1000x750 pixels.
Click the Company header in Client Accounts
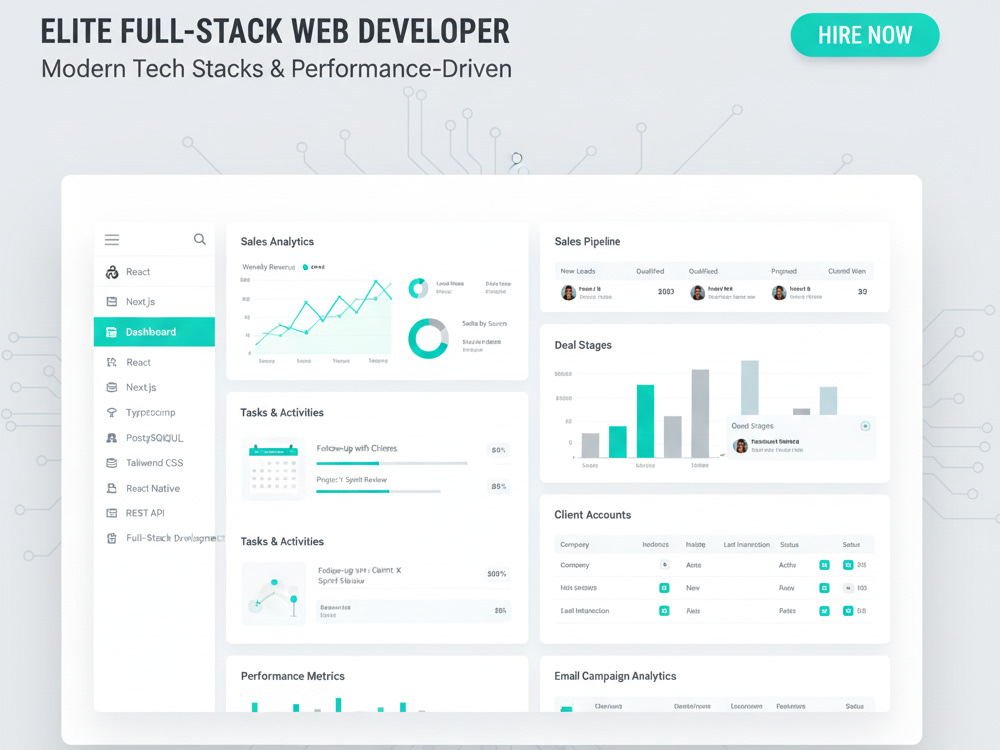[575, 545]
